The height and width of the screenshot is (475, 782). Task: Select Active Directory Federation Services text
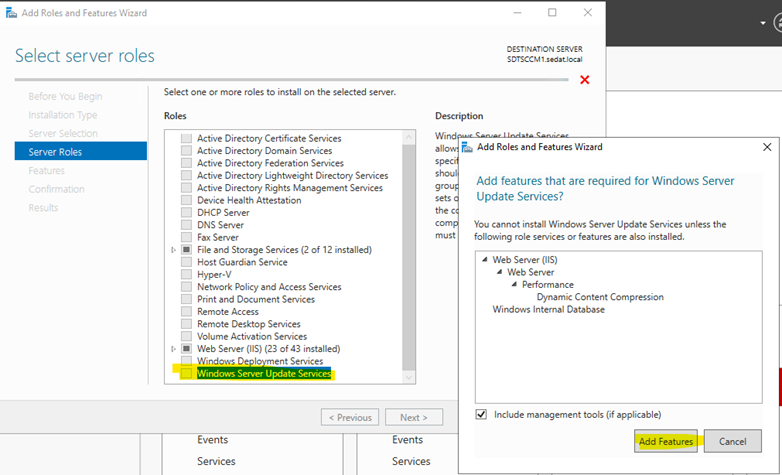pyautogui.click(x=270, y=163)
